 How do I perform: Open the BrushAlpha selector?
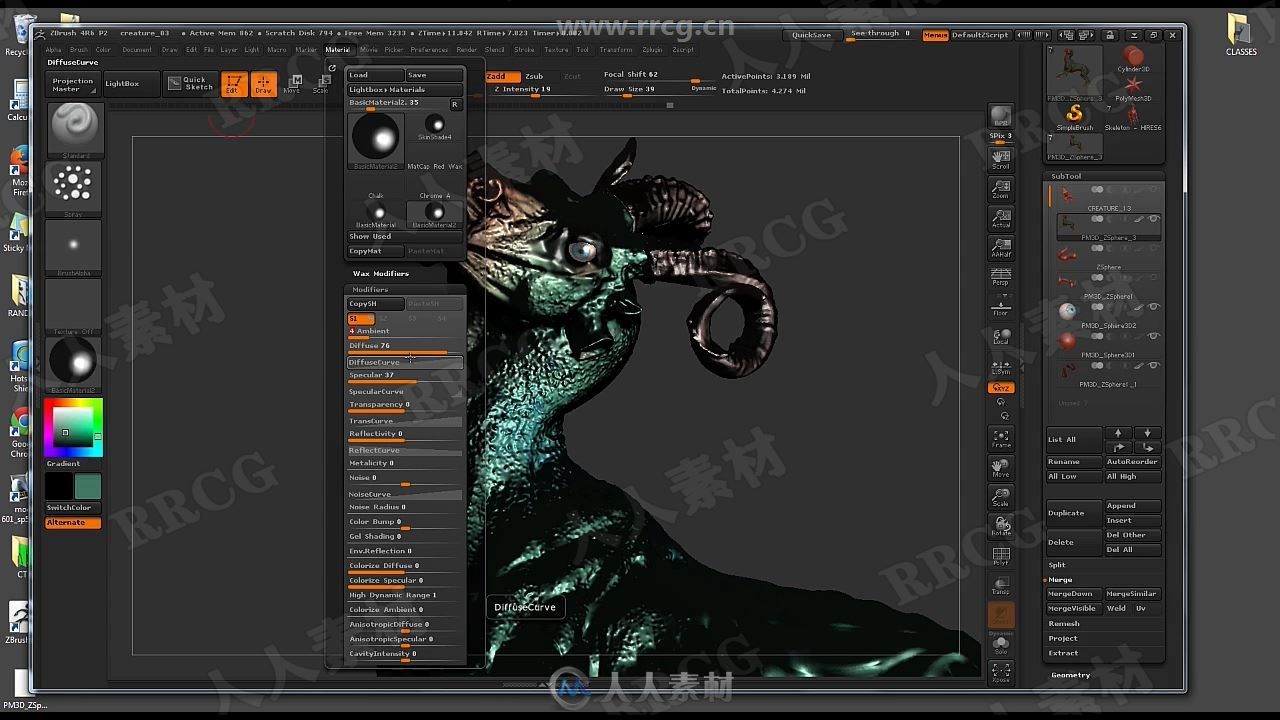coord(73,246)
